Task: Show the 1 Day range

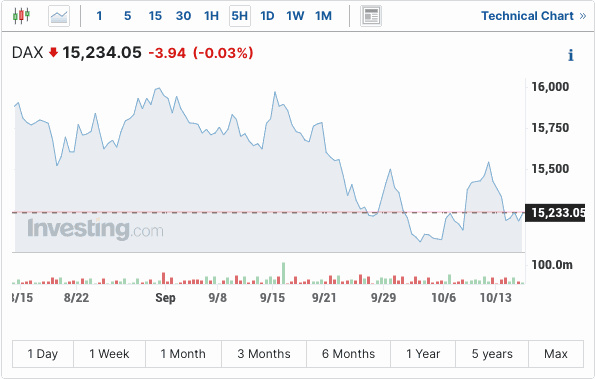Action: coord(43,354)
